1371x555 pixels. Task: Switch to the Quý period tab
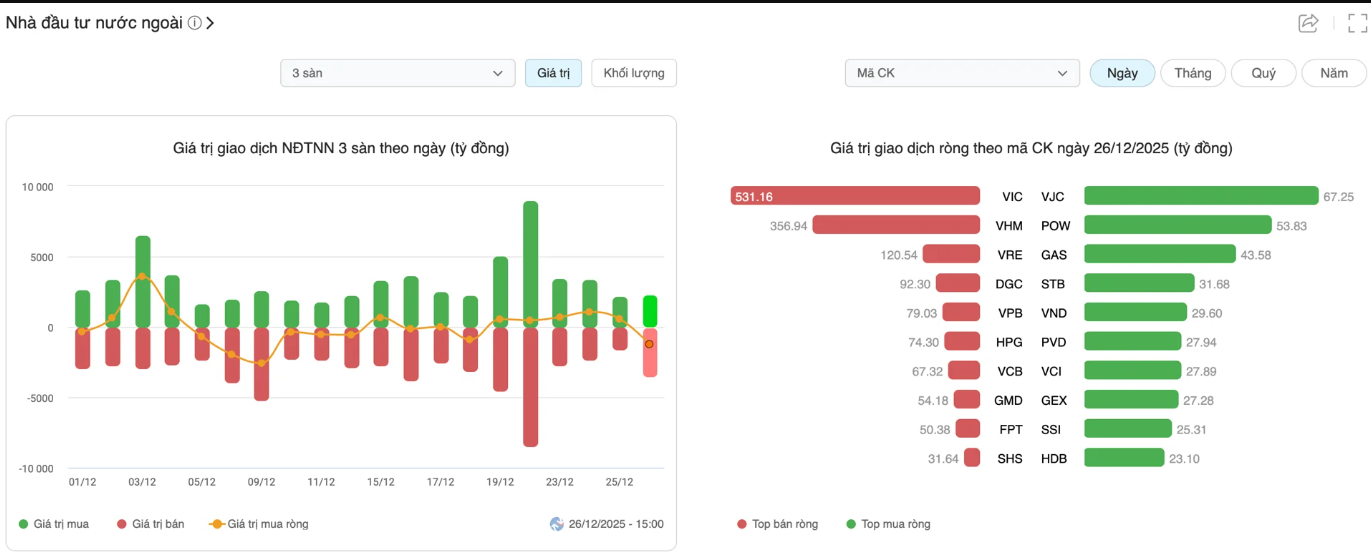click(x=1263, y=73)
